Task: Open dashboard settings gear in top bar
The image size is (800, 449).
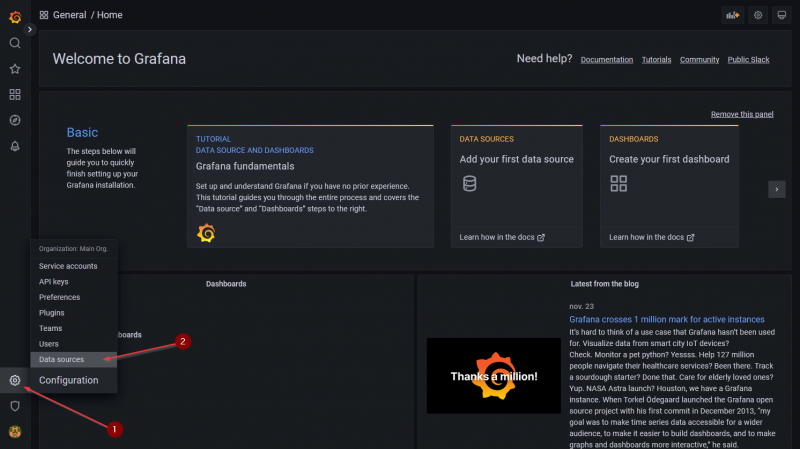Action: click(x=758, y=15)
